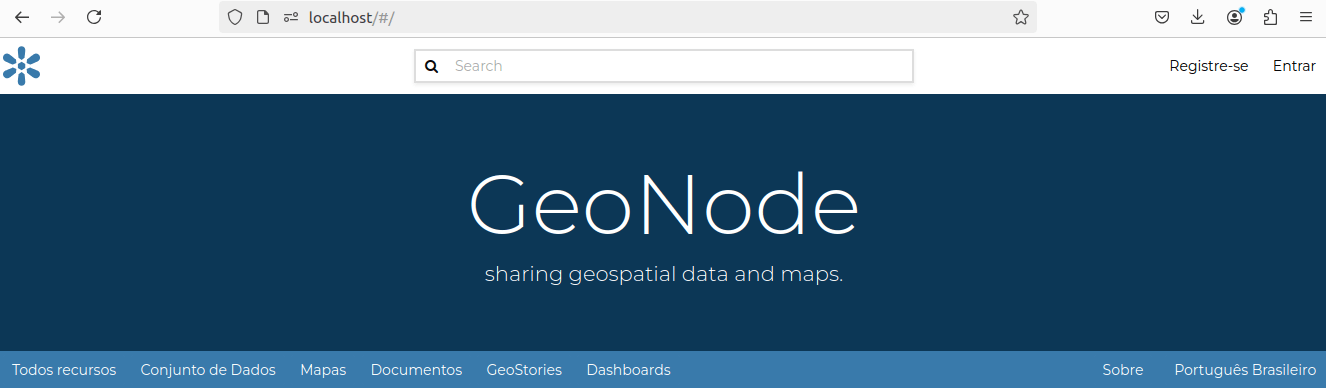The width and height of the screenshot is (1326, 388).
Task: Open the Todos recursos menu item
Action: [x=64, y=370]
